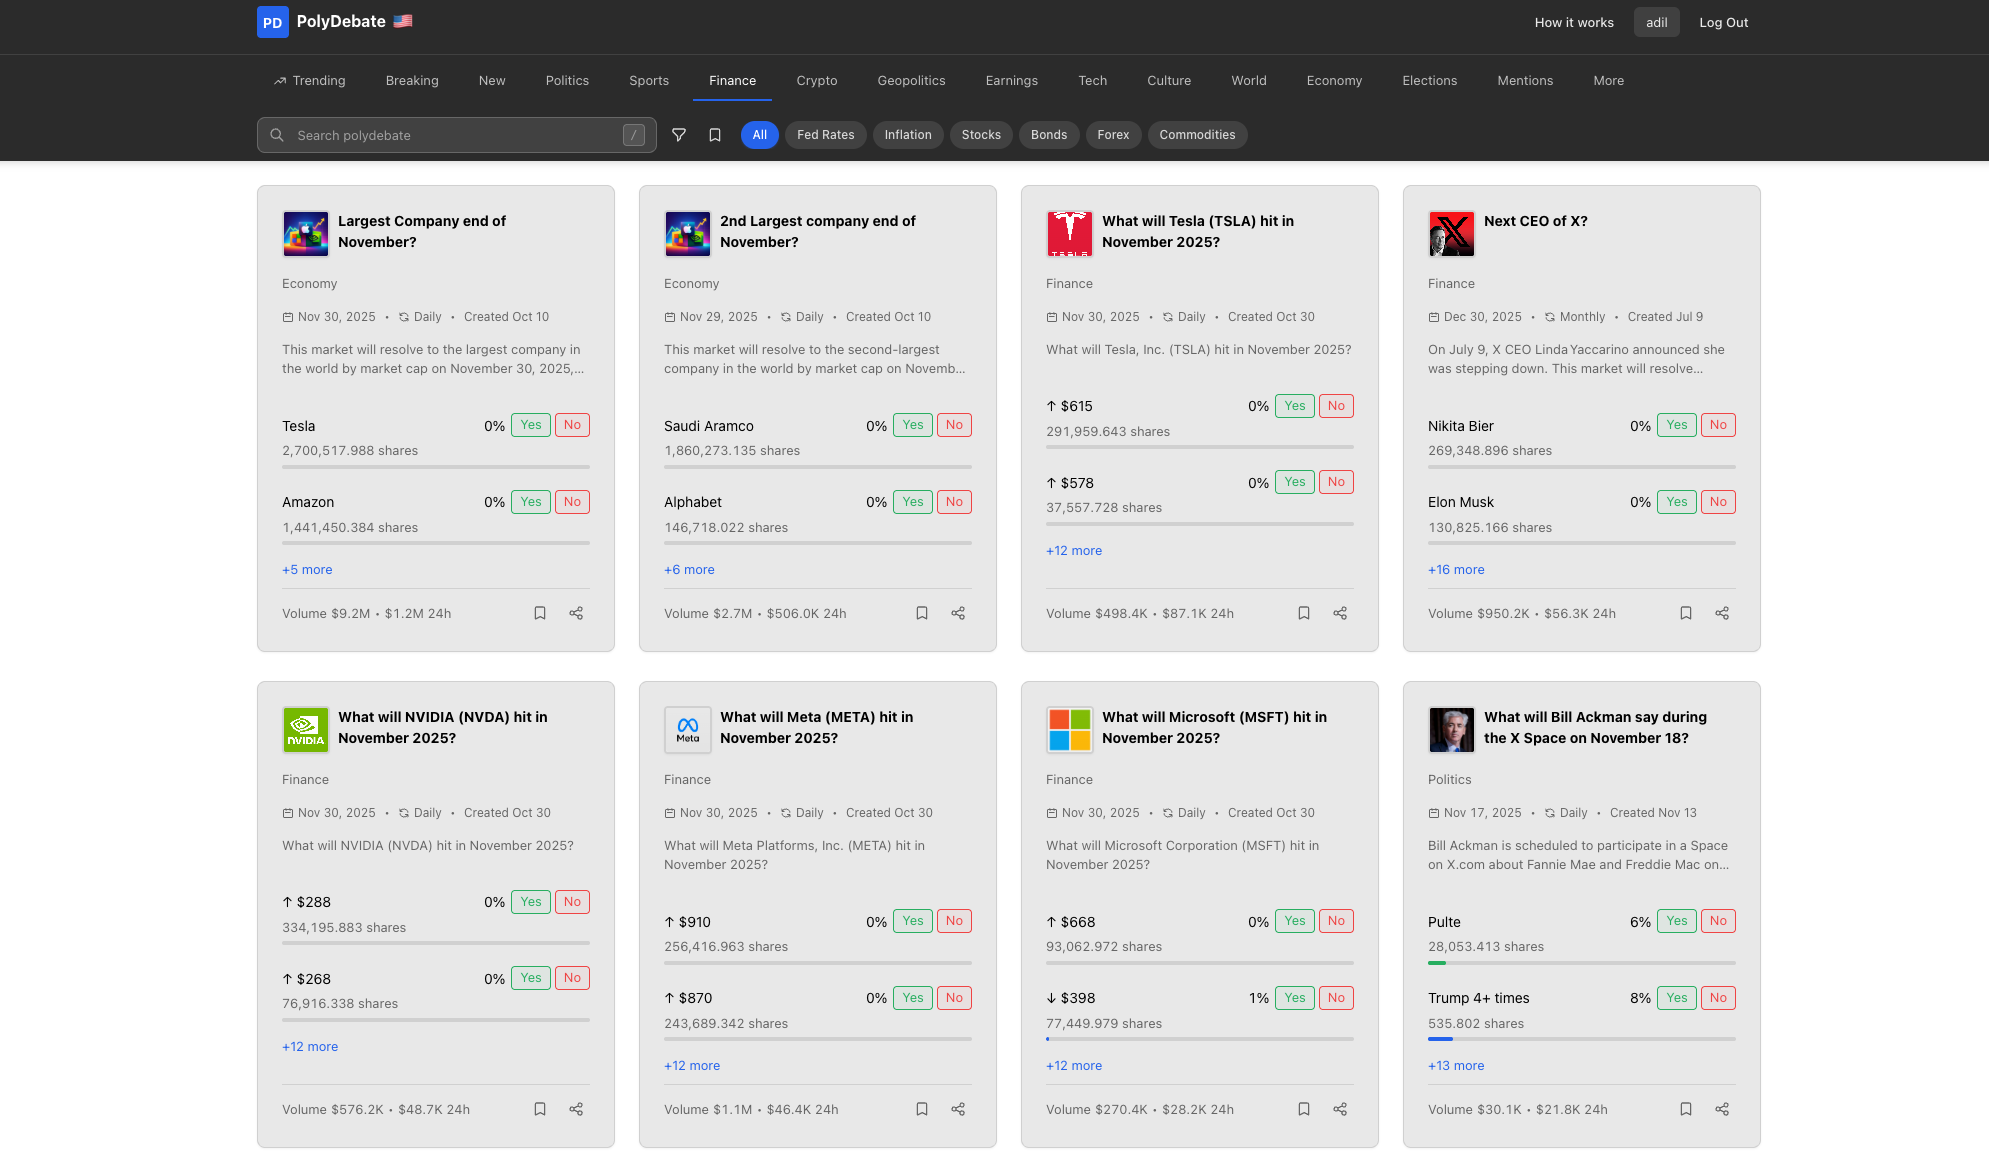Open the Trending tab
Screen dimensions: 1989x1161
[309, 81]
